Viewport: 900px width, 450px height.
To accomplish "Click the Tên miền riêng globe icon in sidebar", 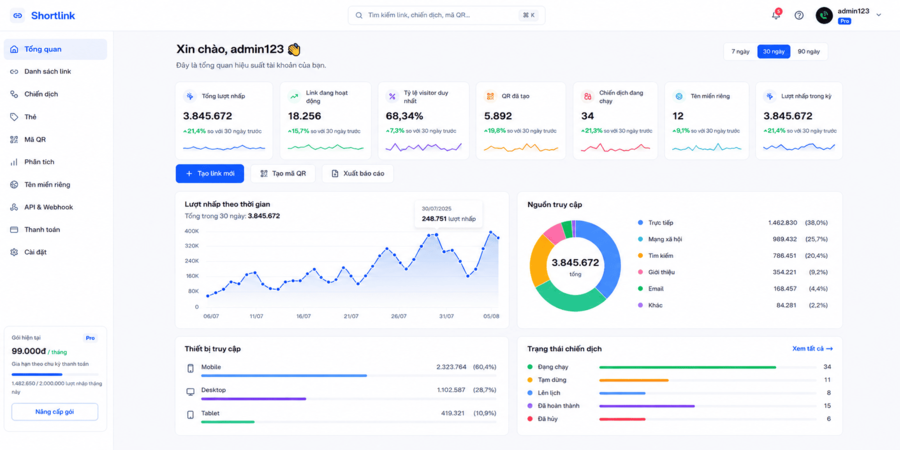I will point(14,184).
